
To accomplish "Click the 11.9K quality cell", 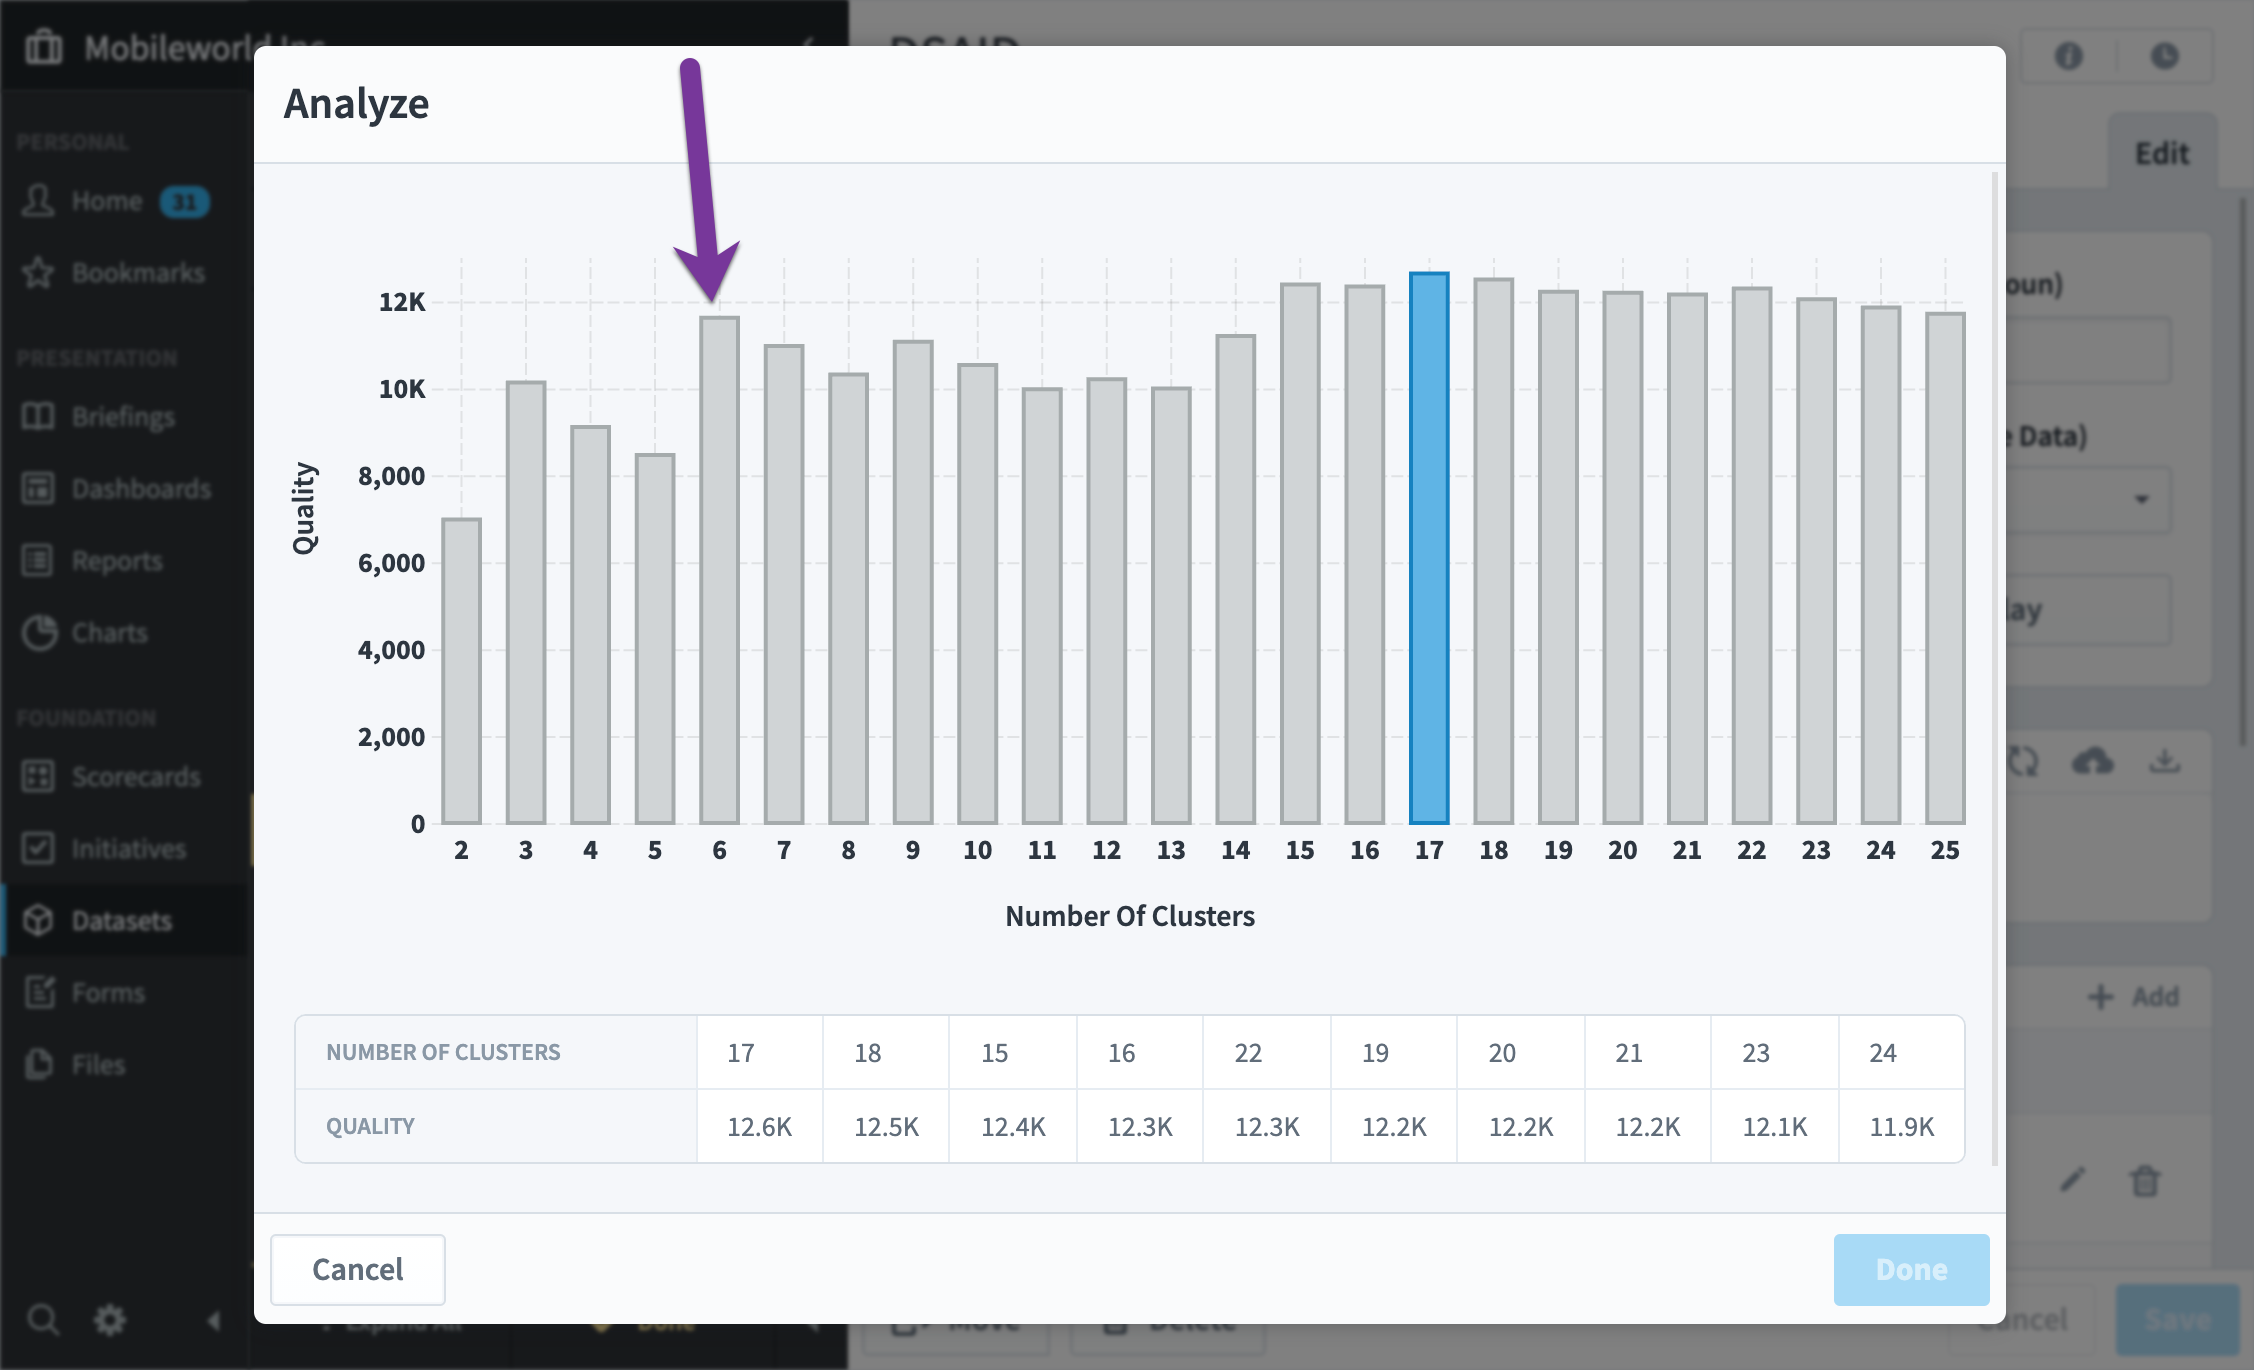I will tap(1902, 1126).
